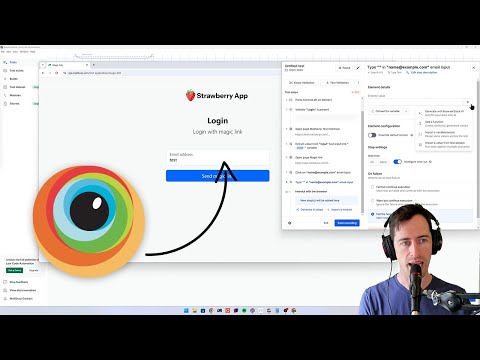Click the Generate AI steps link
This screenshot has width=480, height=360.
(x=310, y=210)
